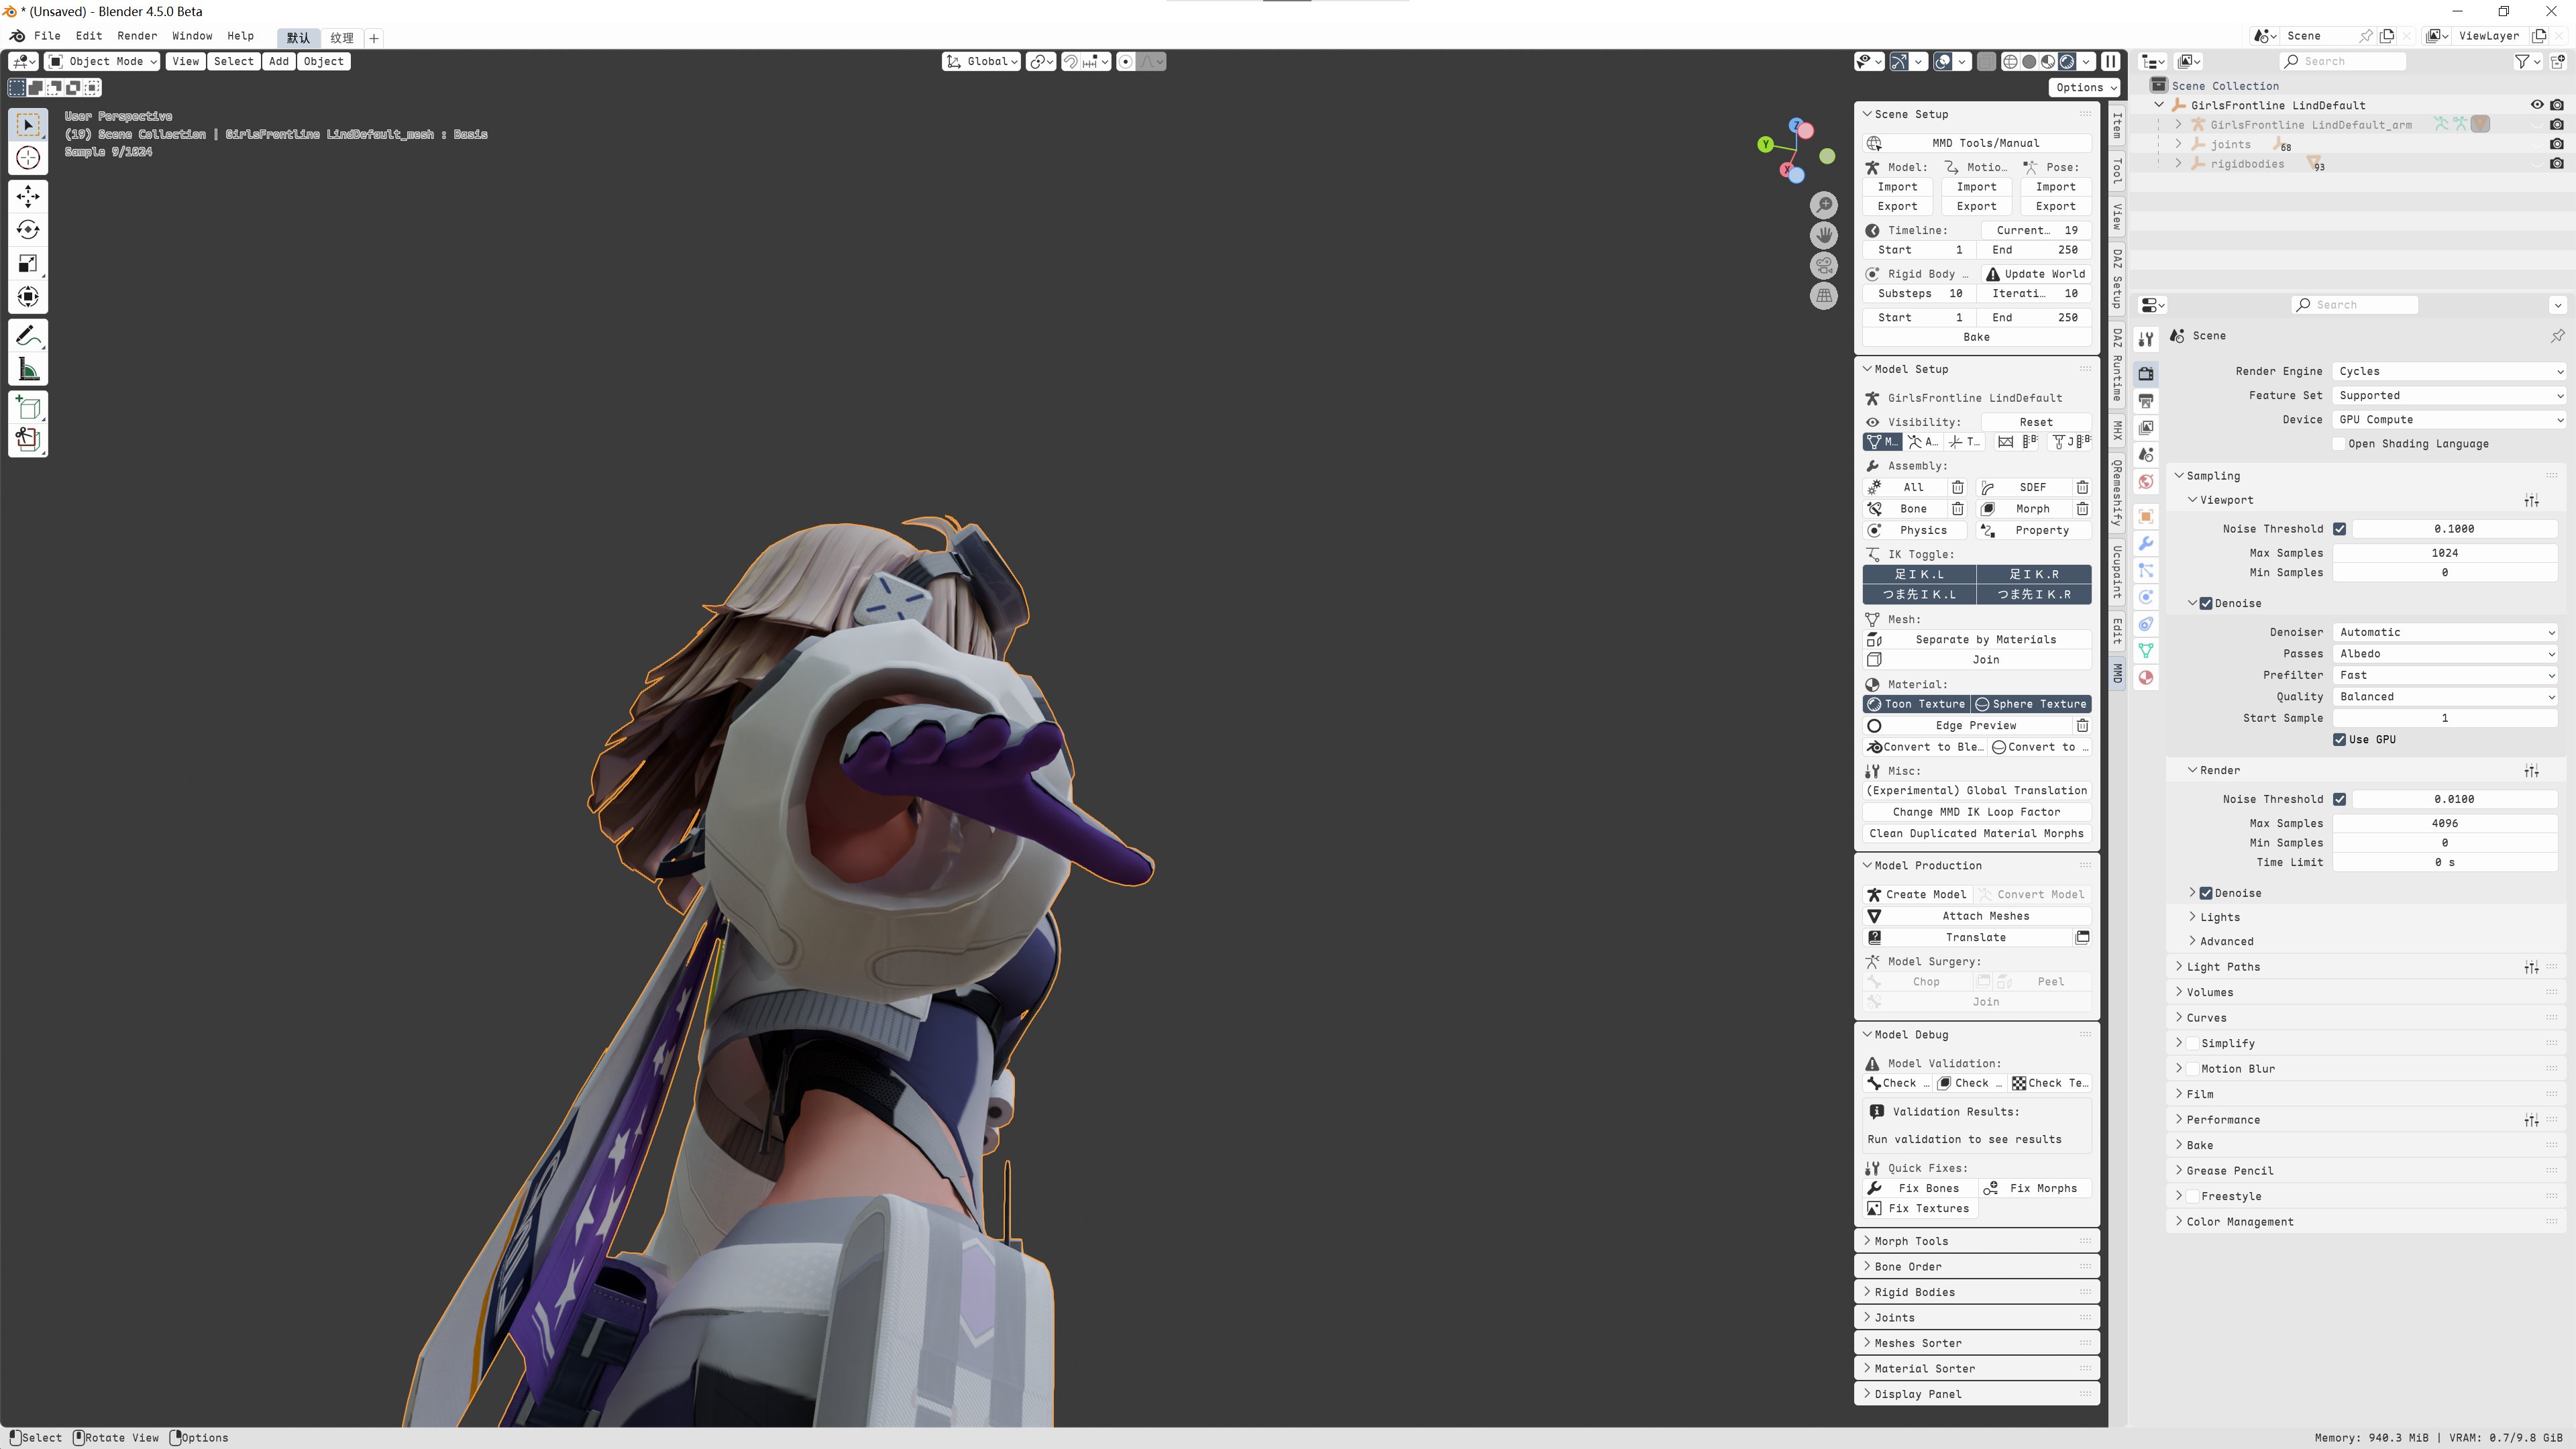The height and width of the screenshot is (1449, 2576).
Task: Open the Modifiers wrench properties tab
Action: 2146,543
